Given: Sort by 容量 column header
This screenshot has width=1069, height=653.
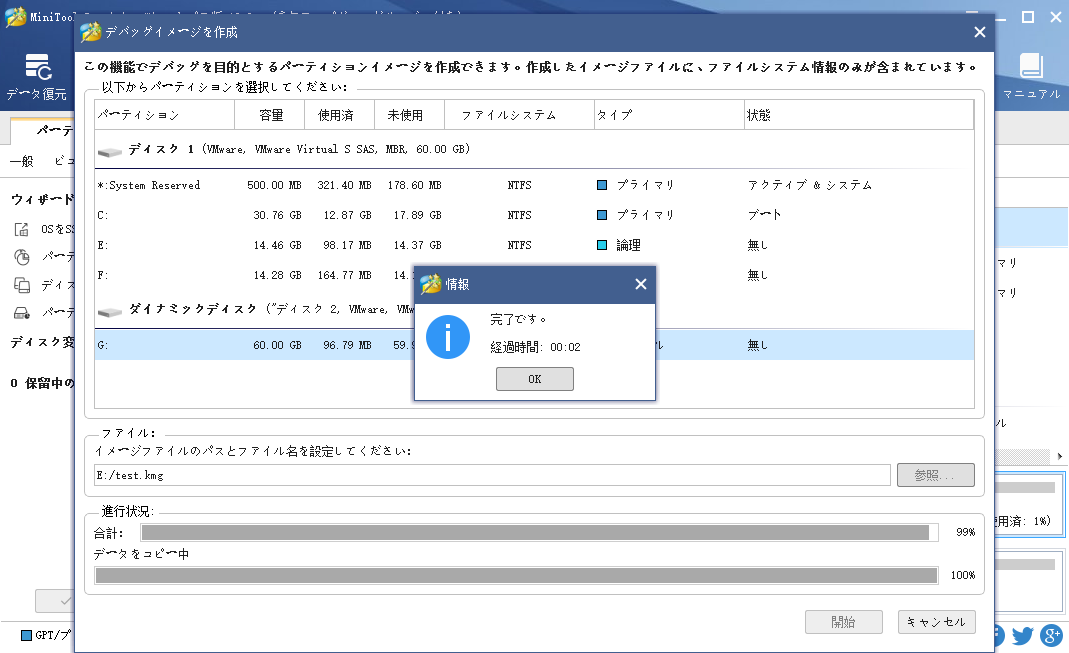Looking at the screenshot, I should pyautogui.click(x=270, y=115).
